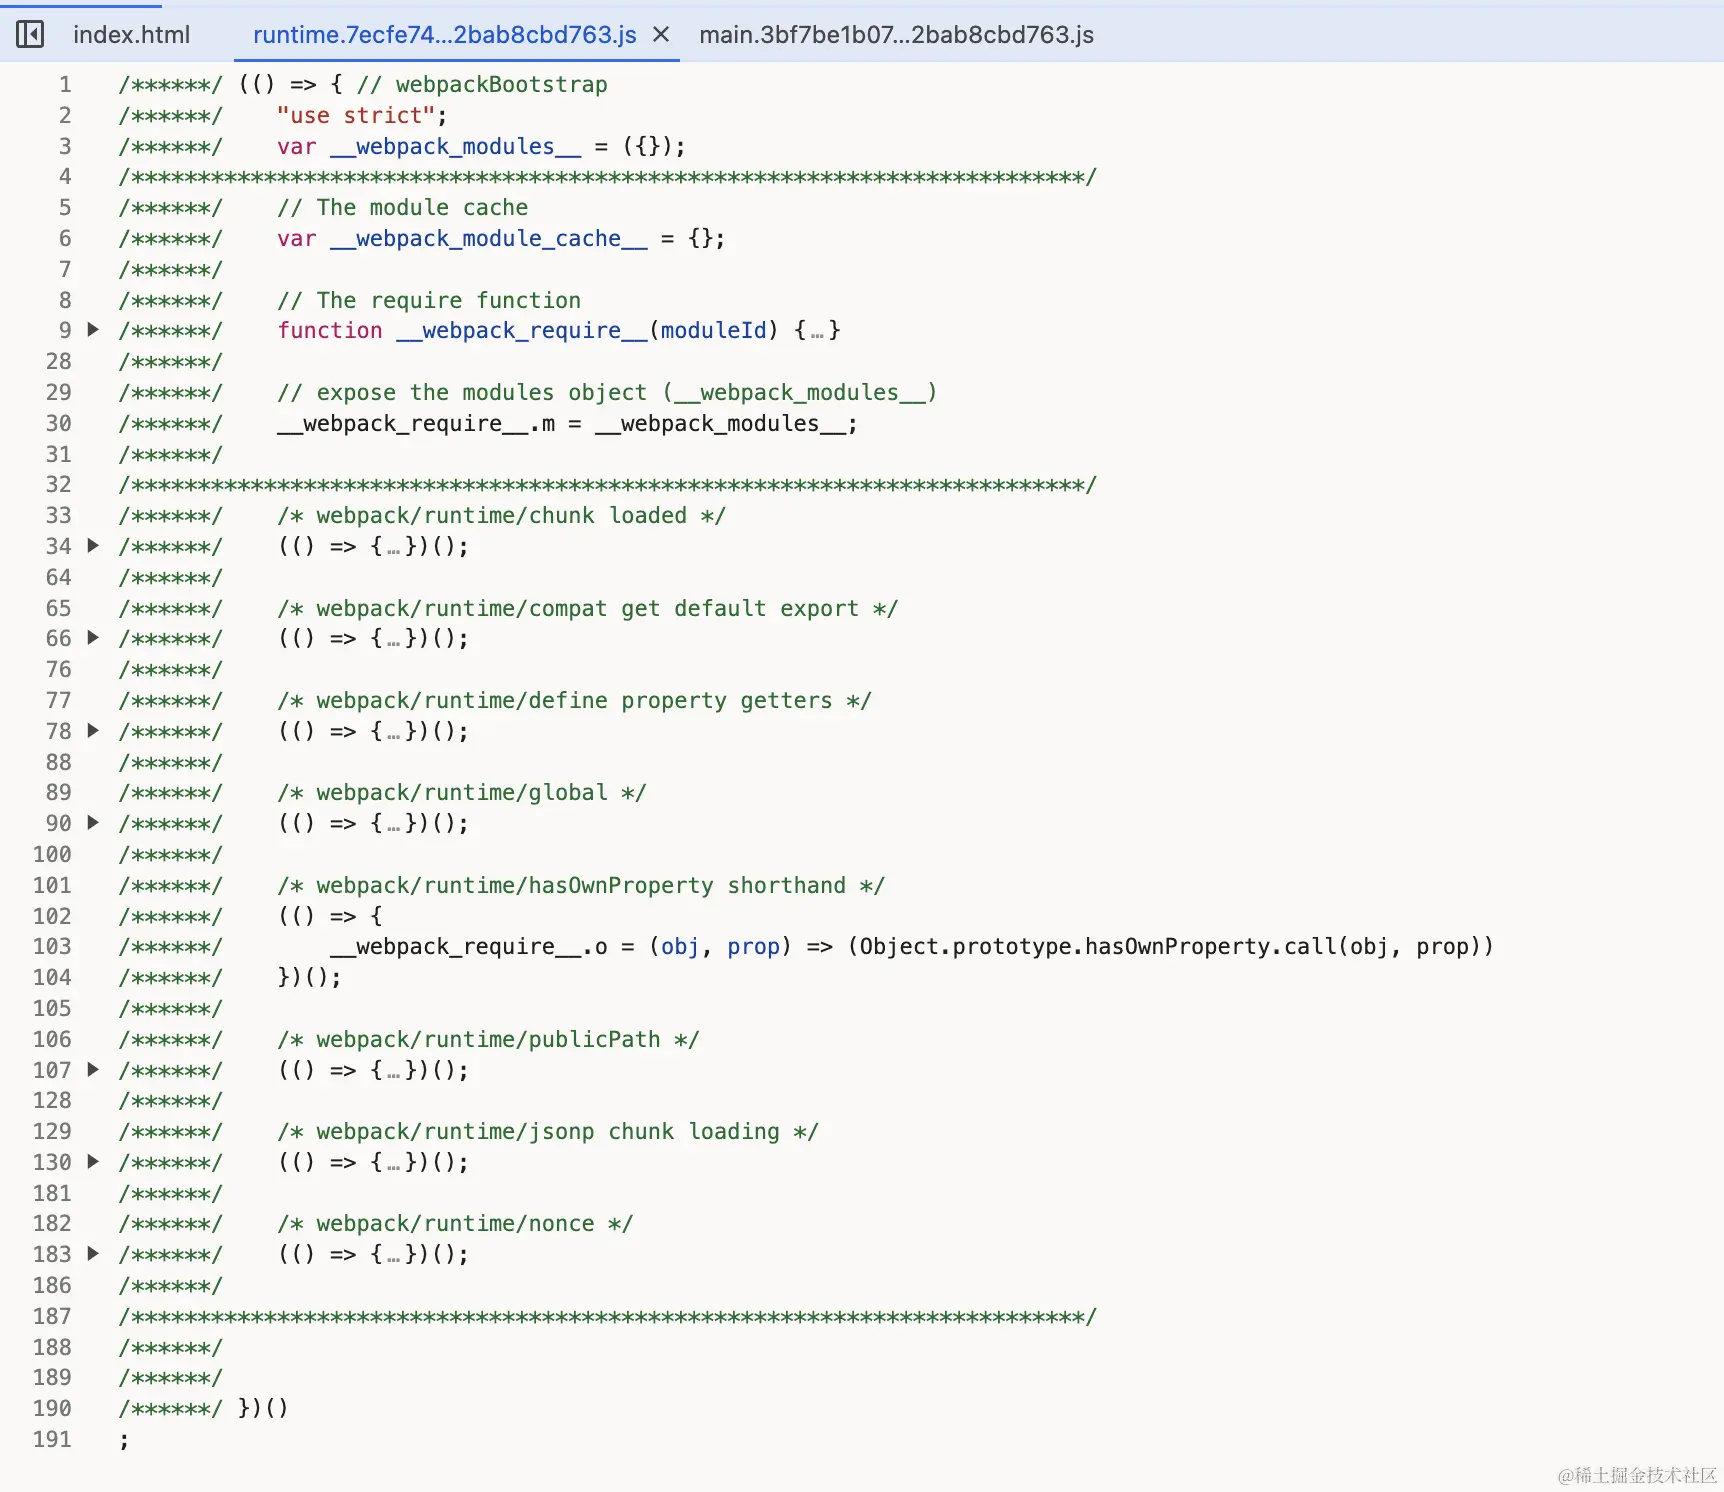Expand the chunk loaded block at line 34
Screen dimensions: 1724x1492
click(x=93, y=546)
